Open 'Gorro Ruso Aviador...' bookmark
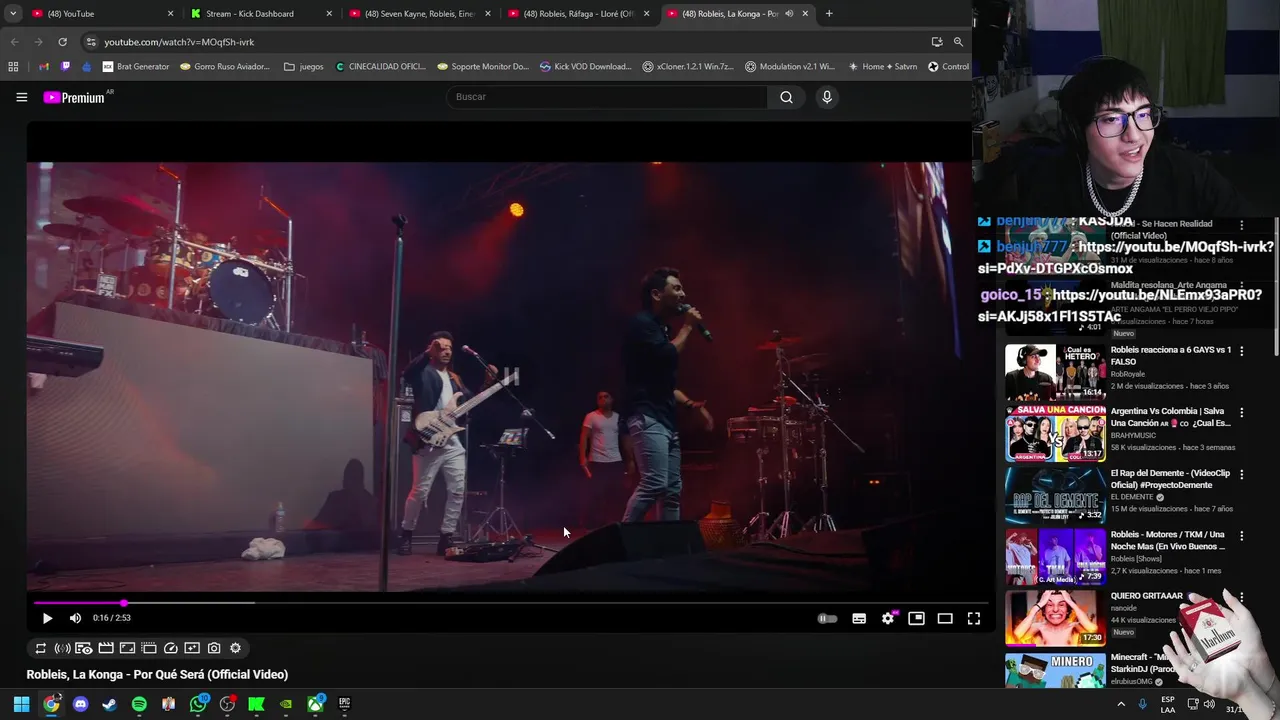The image size is (1280, 720). click(225, 67)
